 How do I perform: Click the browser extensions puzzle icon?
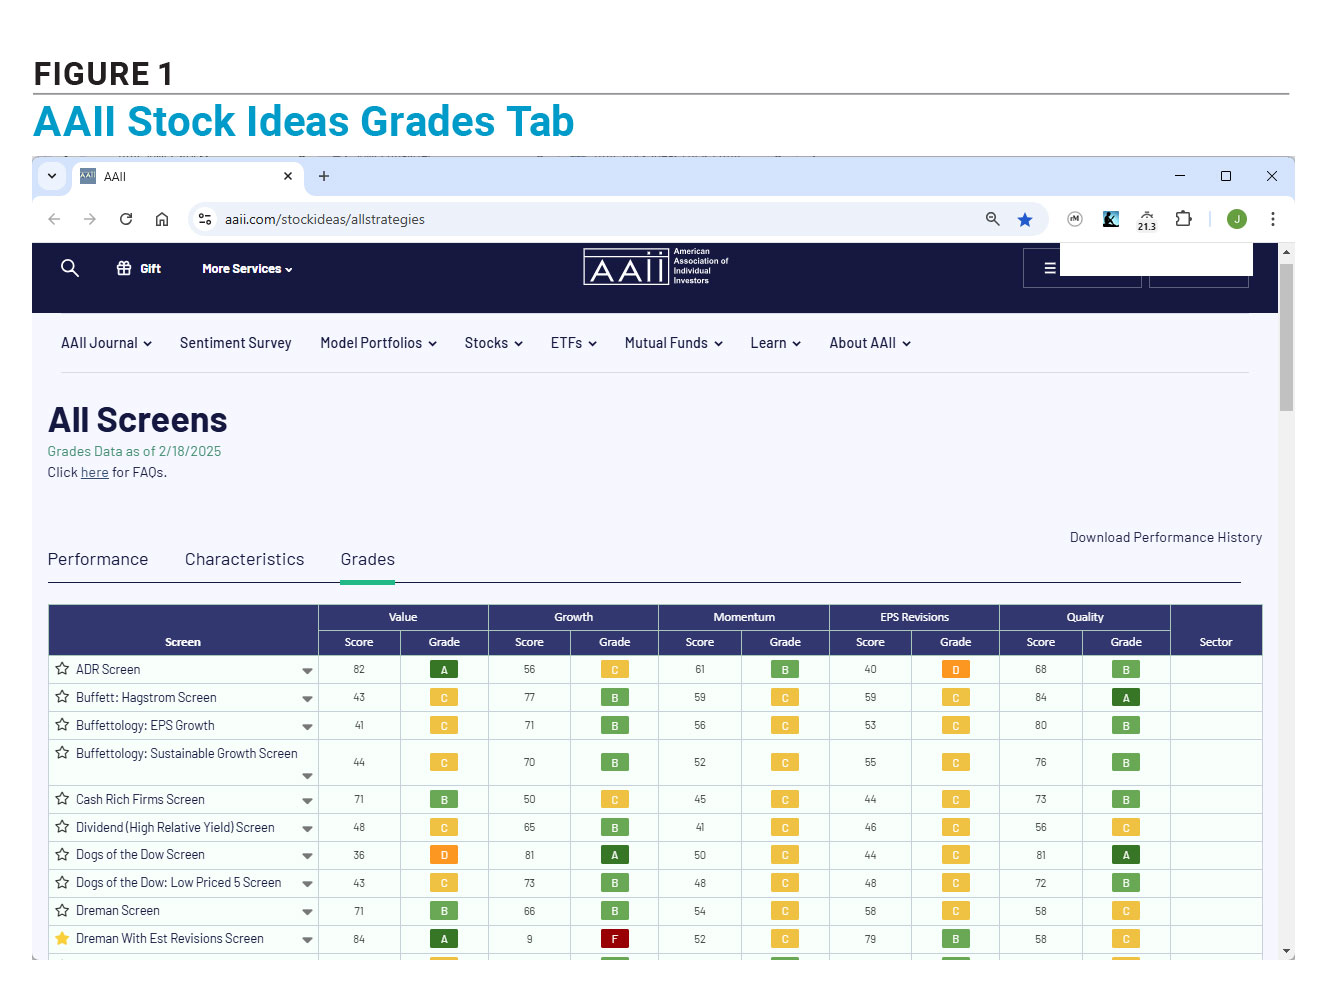click(x=1184, y=219)
